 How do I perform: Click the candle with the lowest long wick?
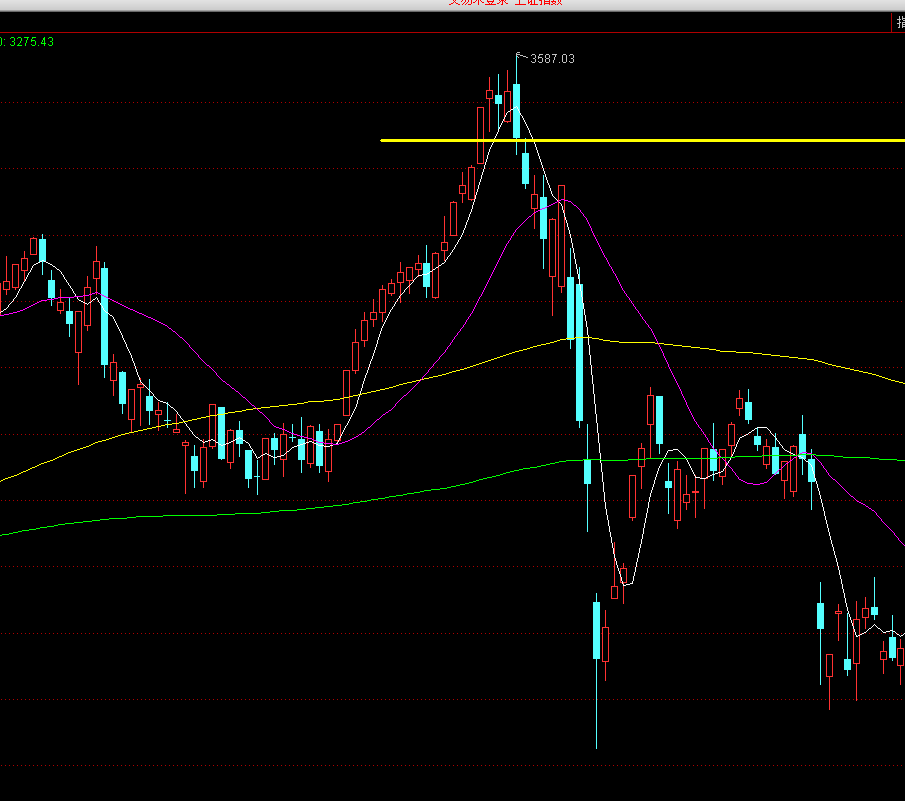click(596, 630)
